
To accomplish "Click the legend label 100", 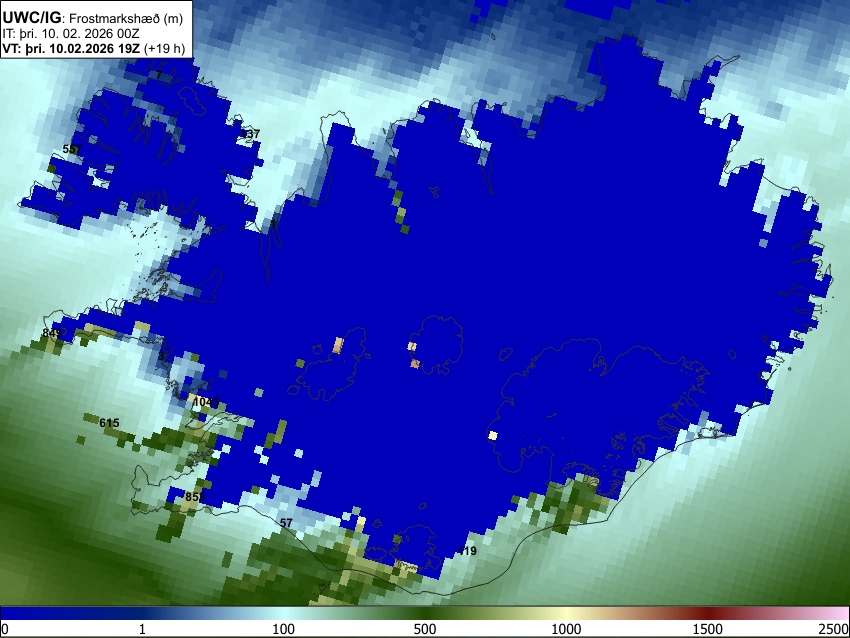I will [x=284, y=629].
